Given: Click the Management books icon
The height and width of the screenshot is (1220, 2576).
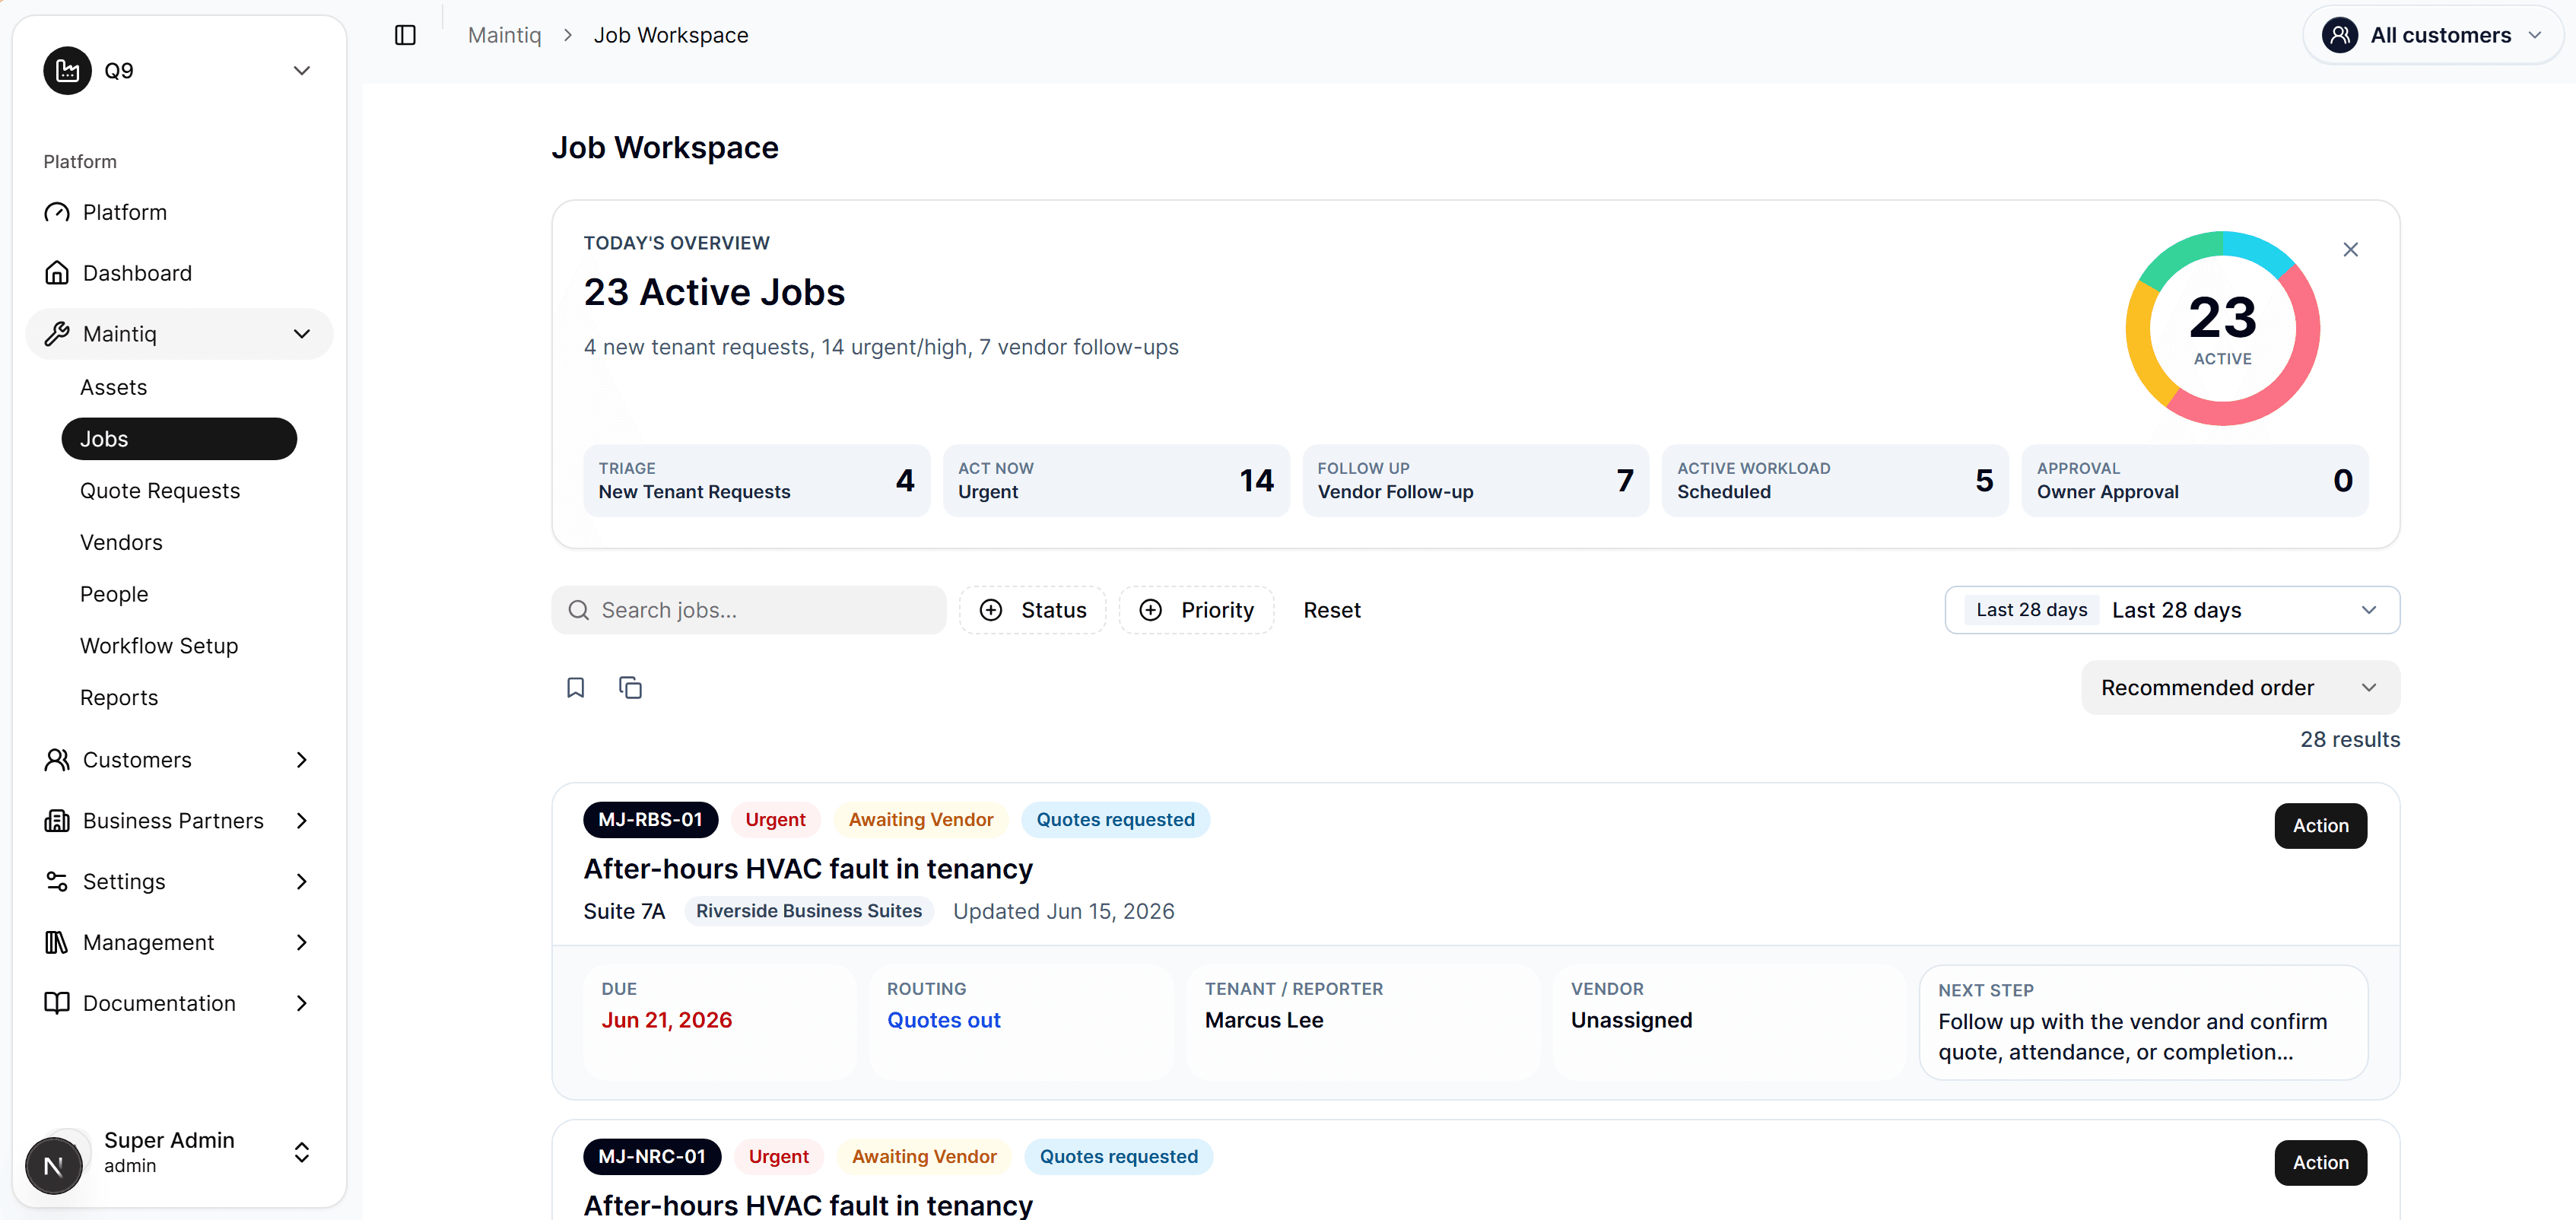Looking at the screenshot, I should (x=57, y=943).
